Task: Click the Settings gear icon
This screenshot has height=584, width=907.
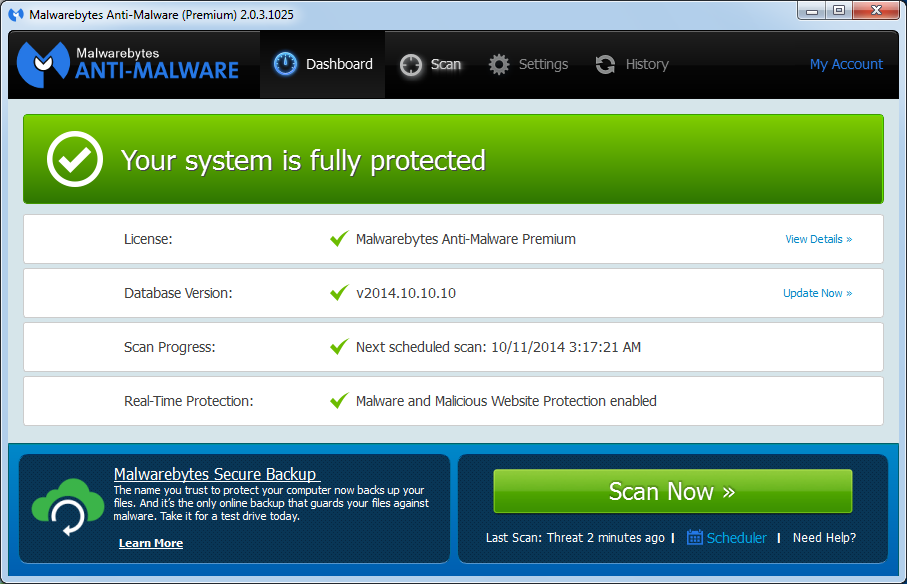Action: point(499,65)
